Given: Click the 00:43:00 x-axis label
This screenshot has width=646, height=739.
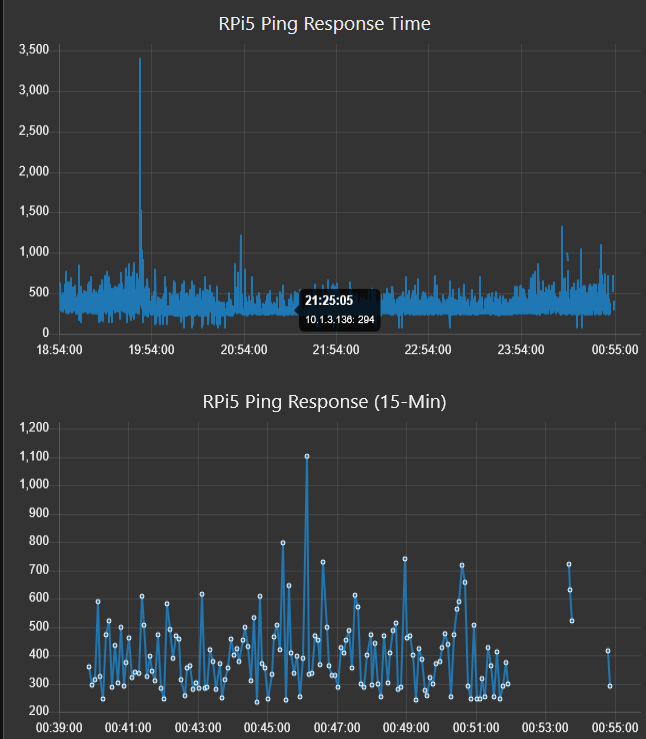Looking at the screenshot, I should click(x=198, y=728).
